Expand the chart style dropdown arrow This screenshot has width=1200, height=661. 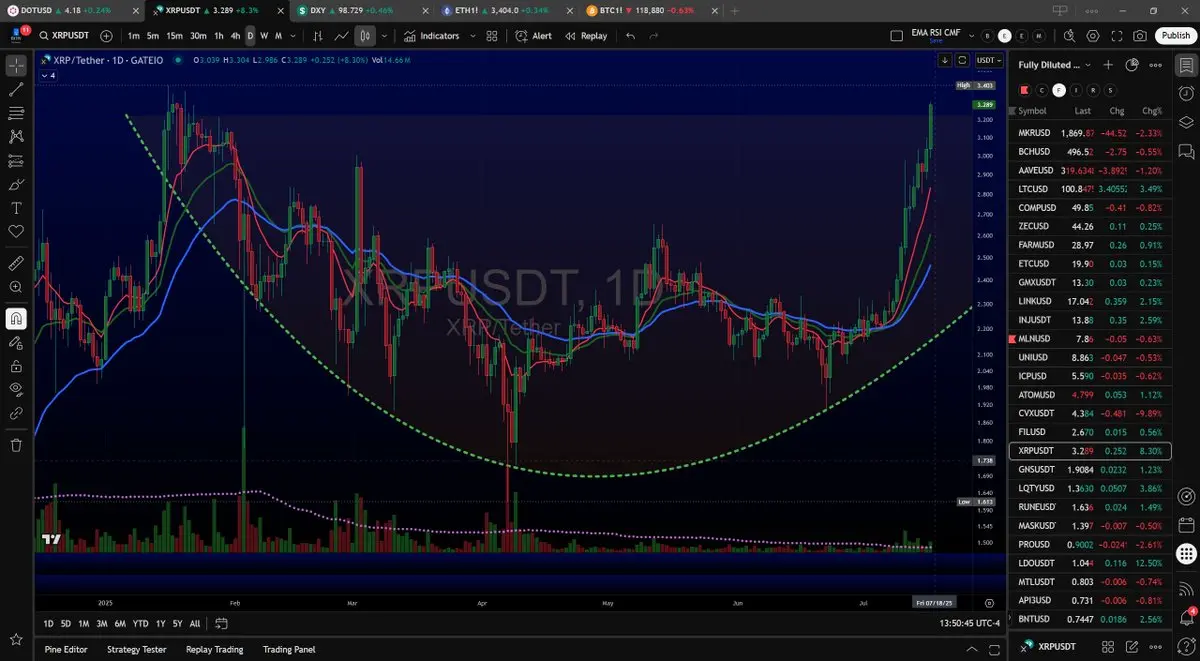tap(384, 36)
